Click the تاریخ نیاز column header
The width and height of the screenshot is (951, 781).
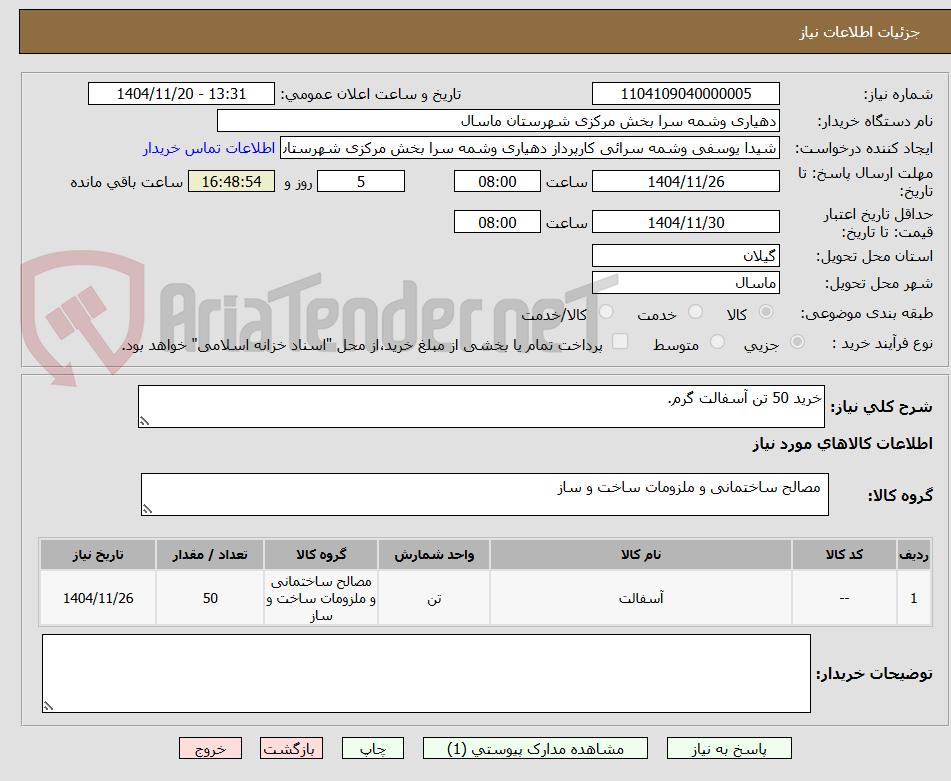click(98, 554)
